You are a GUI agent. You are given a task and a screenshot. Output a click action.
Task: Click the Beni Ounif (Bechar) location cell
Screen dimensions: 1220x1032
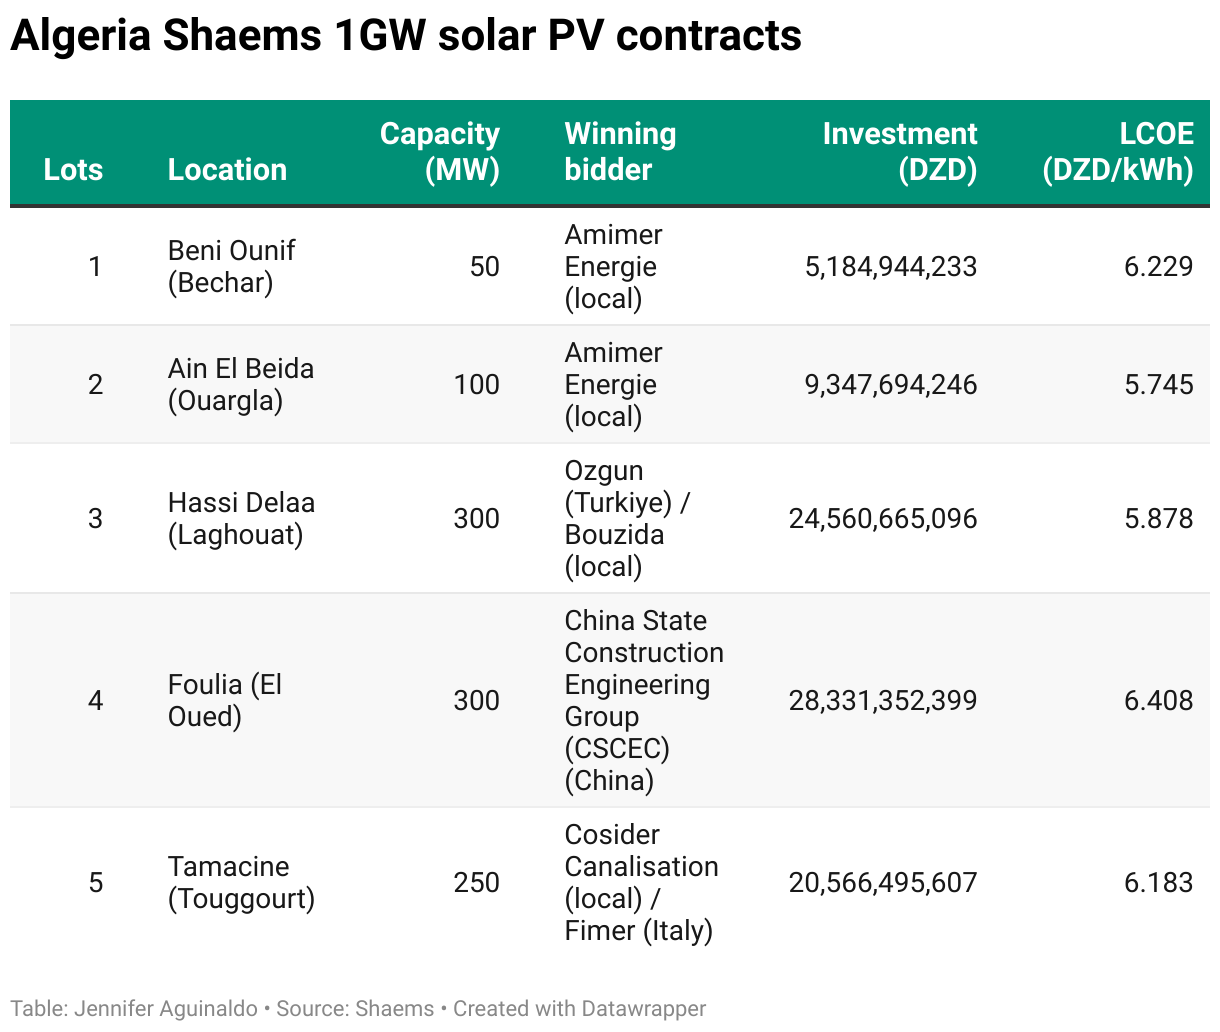(231, 266)
